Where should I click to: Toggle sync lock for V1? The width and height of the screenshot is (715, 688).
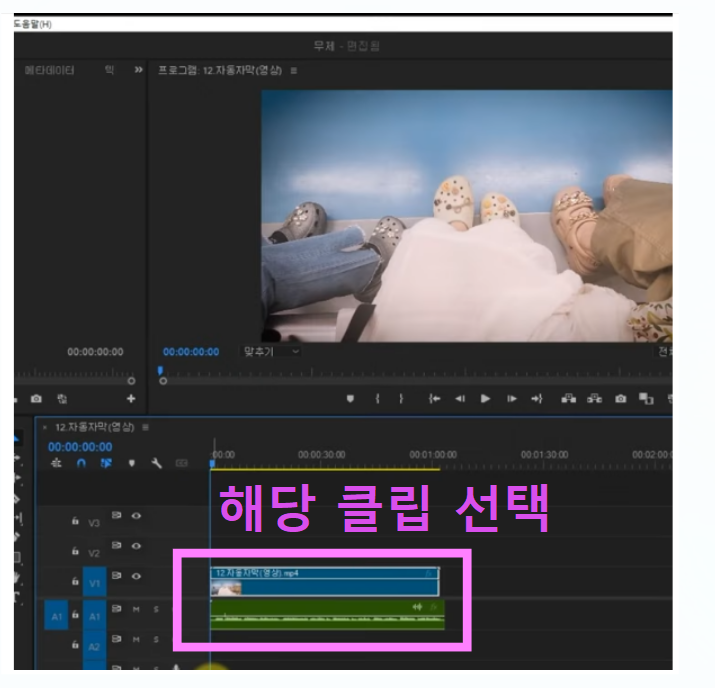tap(117, 575)
